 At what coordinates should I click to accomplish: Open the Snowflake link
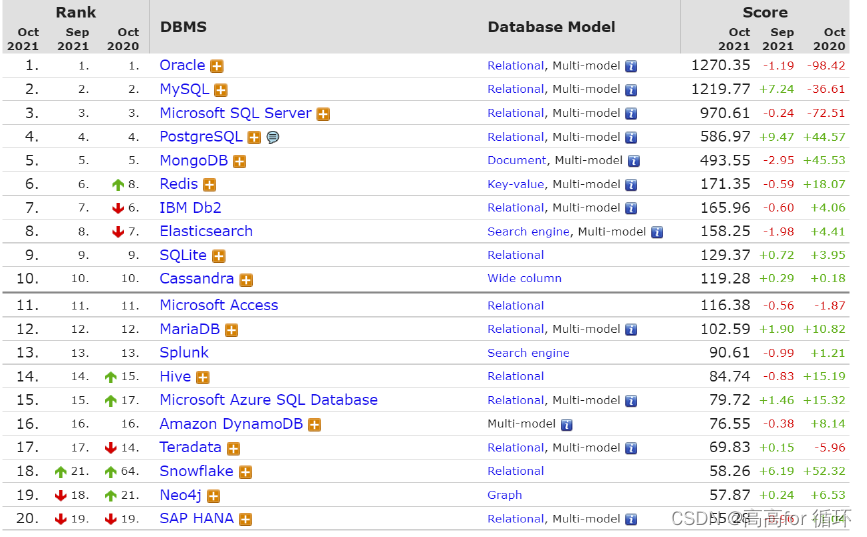[x=196, y=471]
